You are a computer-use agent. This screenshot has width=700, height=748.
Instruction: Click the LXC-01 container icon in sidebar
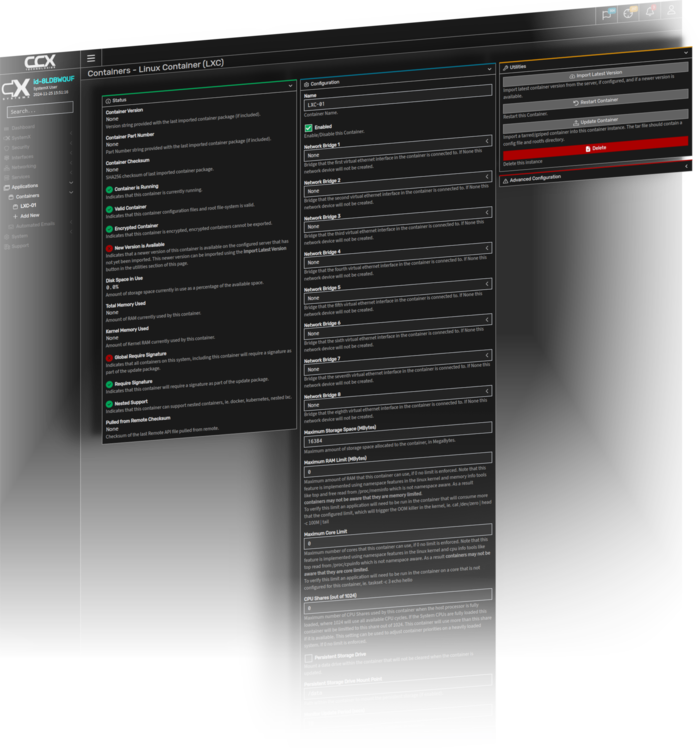[x=15, y=207]
